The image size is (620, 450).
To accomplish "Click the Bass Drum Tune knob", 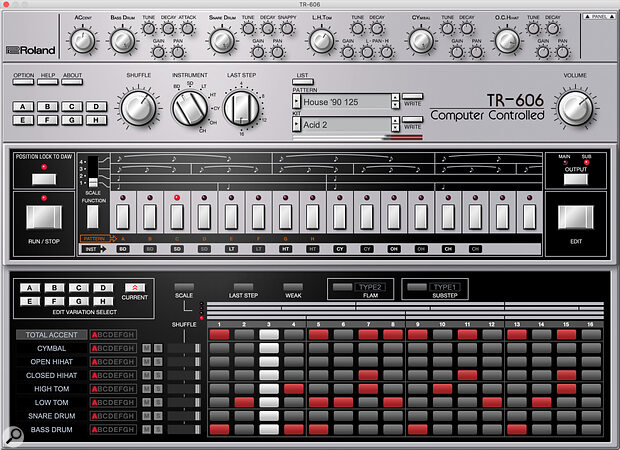I will (x=149, y=28).
